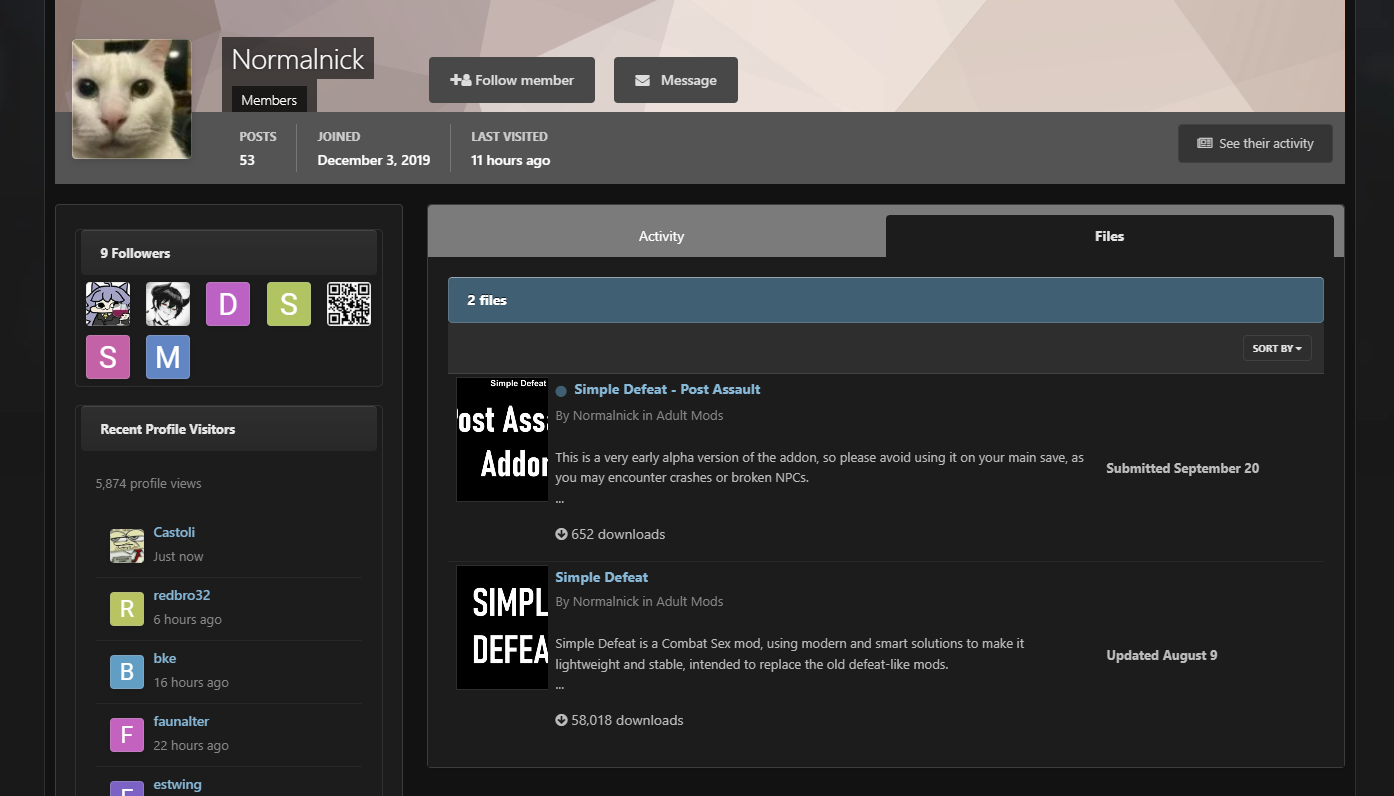This screenshot has width=1394, height=796.
Task: Click the blue M follower avatar
Action: pos(167,357)
